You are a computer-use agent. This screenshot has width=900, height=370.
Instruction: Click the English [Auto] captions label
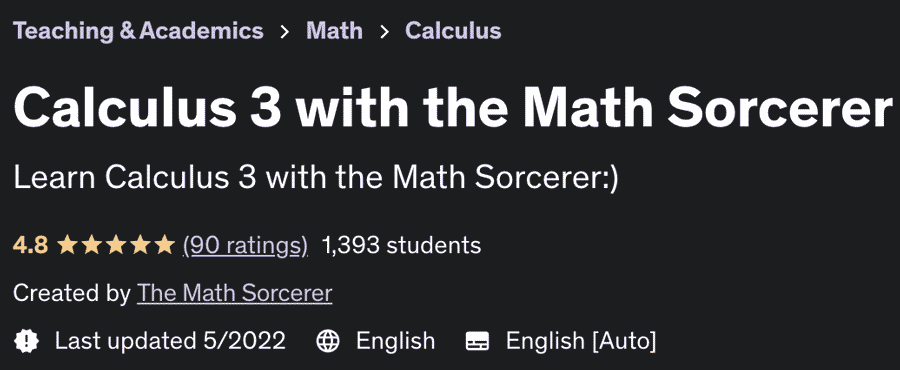(580, 341)
